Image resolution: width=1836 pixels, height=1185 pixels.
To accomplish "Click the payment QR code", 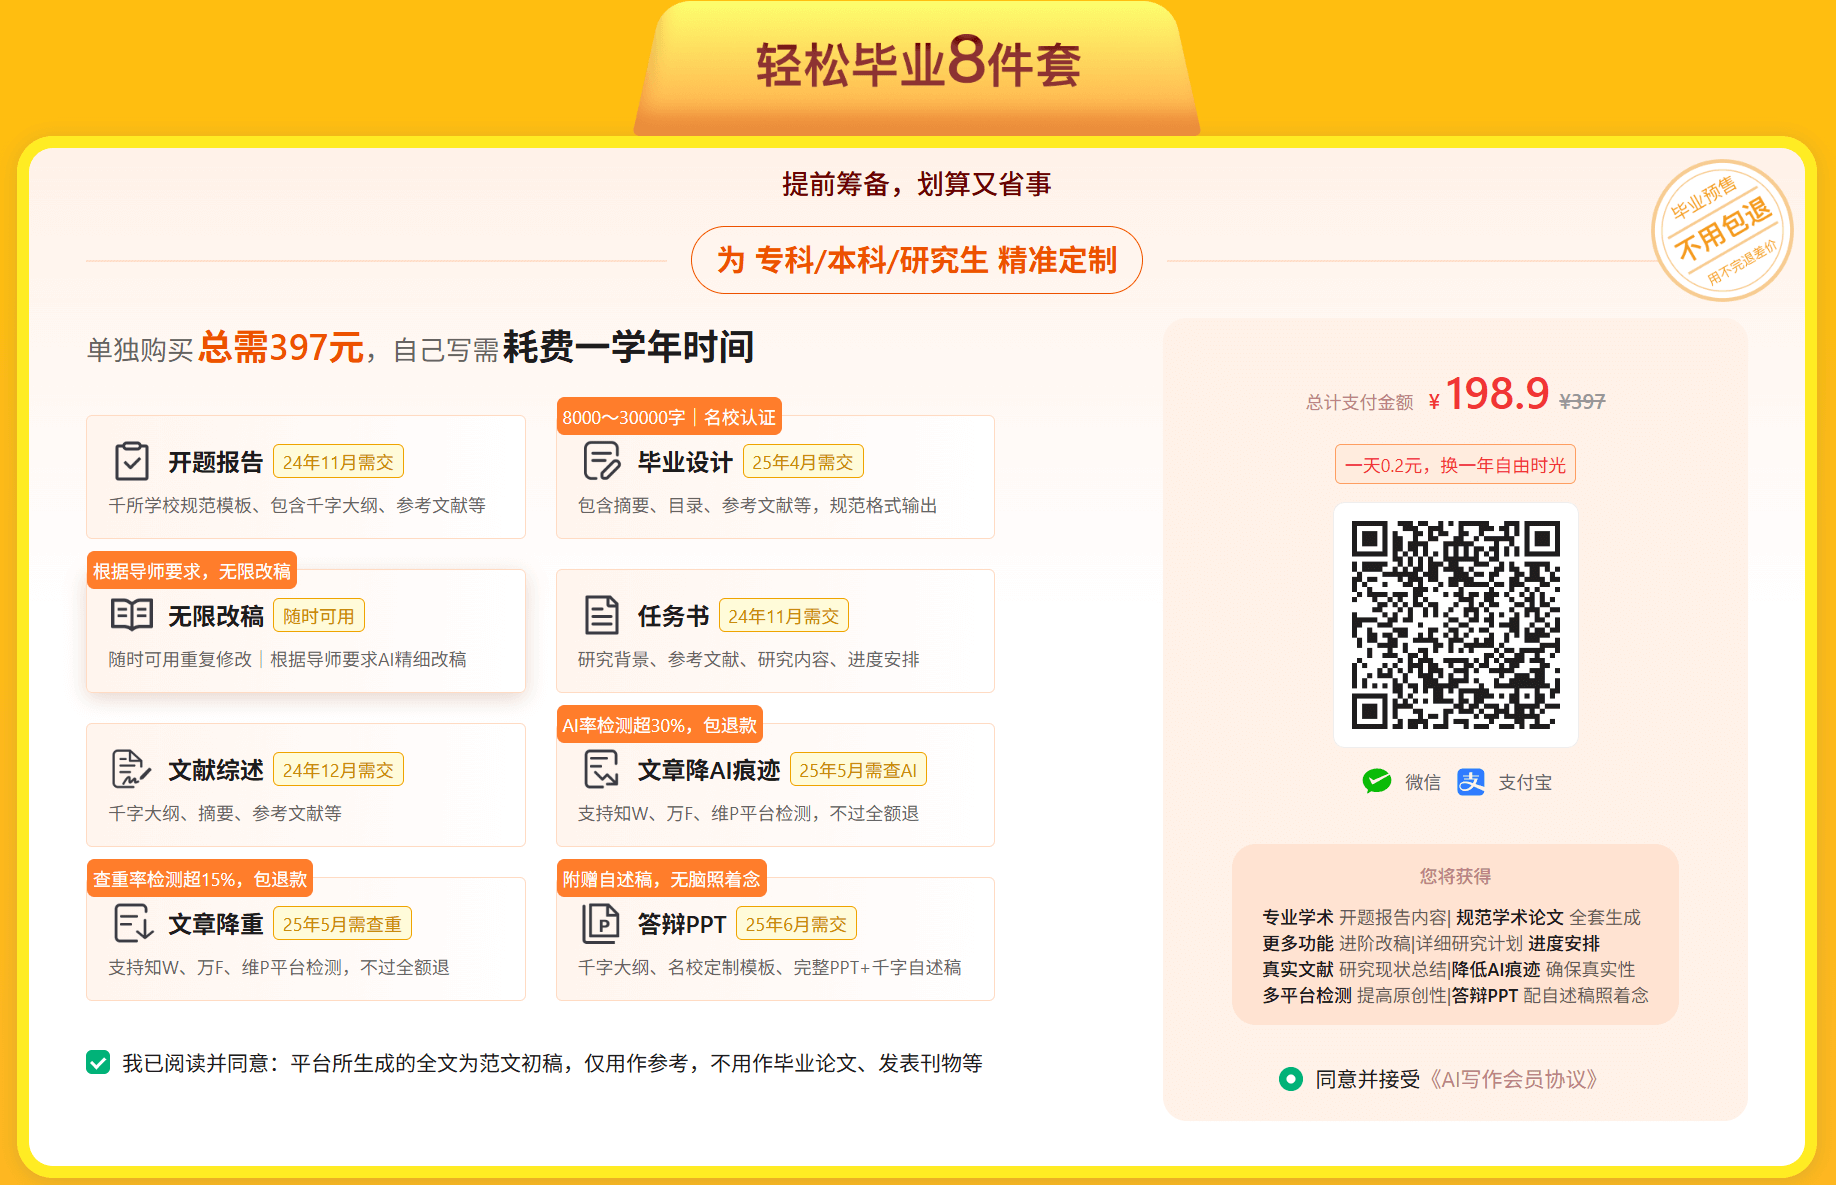I will [1456, 625].
